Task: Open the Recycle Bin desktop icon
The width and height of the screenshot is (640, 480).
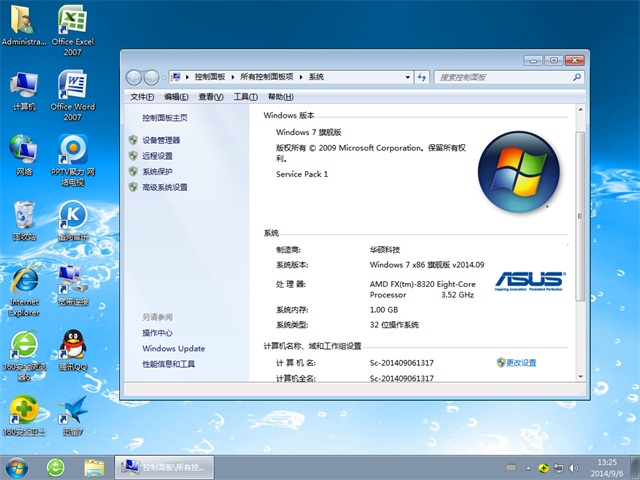Action: 24,215
